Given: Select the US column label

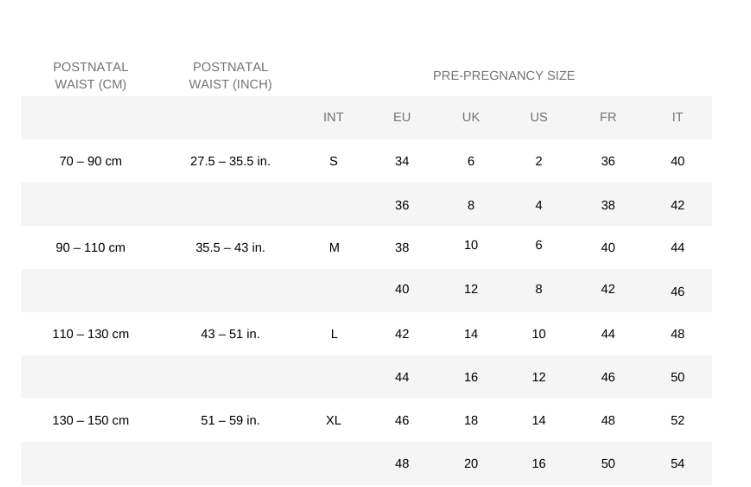Looking at the screenshot, I should coord(539,118).
